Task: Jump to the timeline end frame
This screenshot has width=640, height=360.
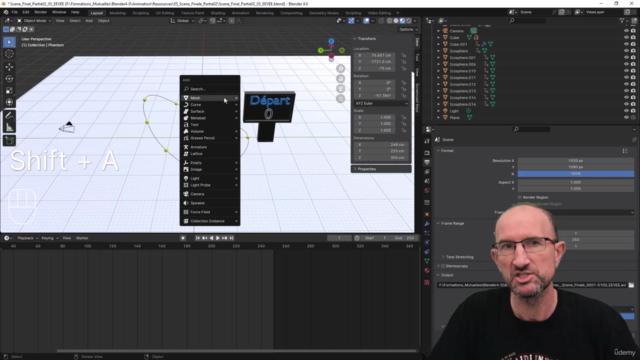Action: [x=231, y=238]
